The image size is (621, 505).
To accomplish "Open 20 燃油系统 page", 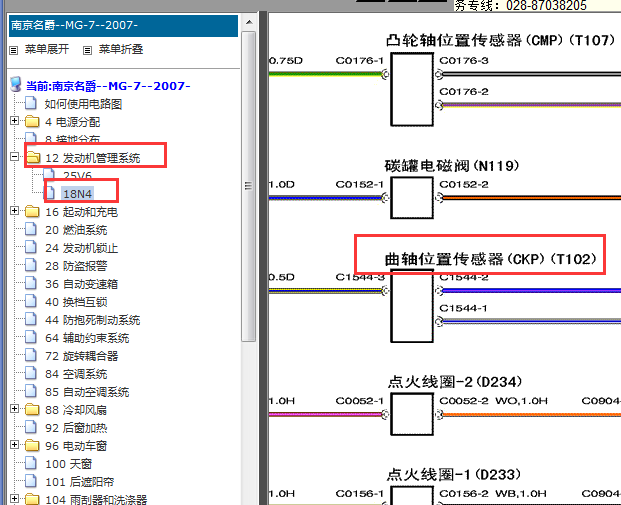I will click(x=76, y=230).
